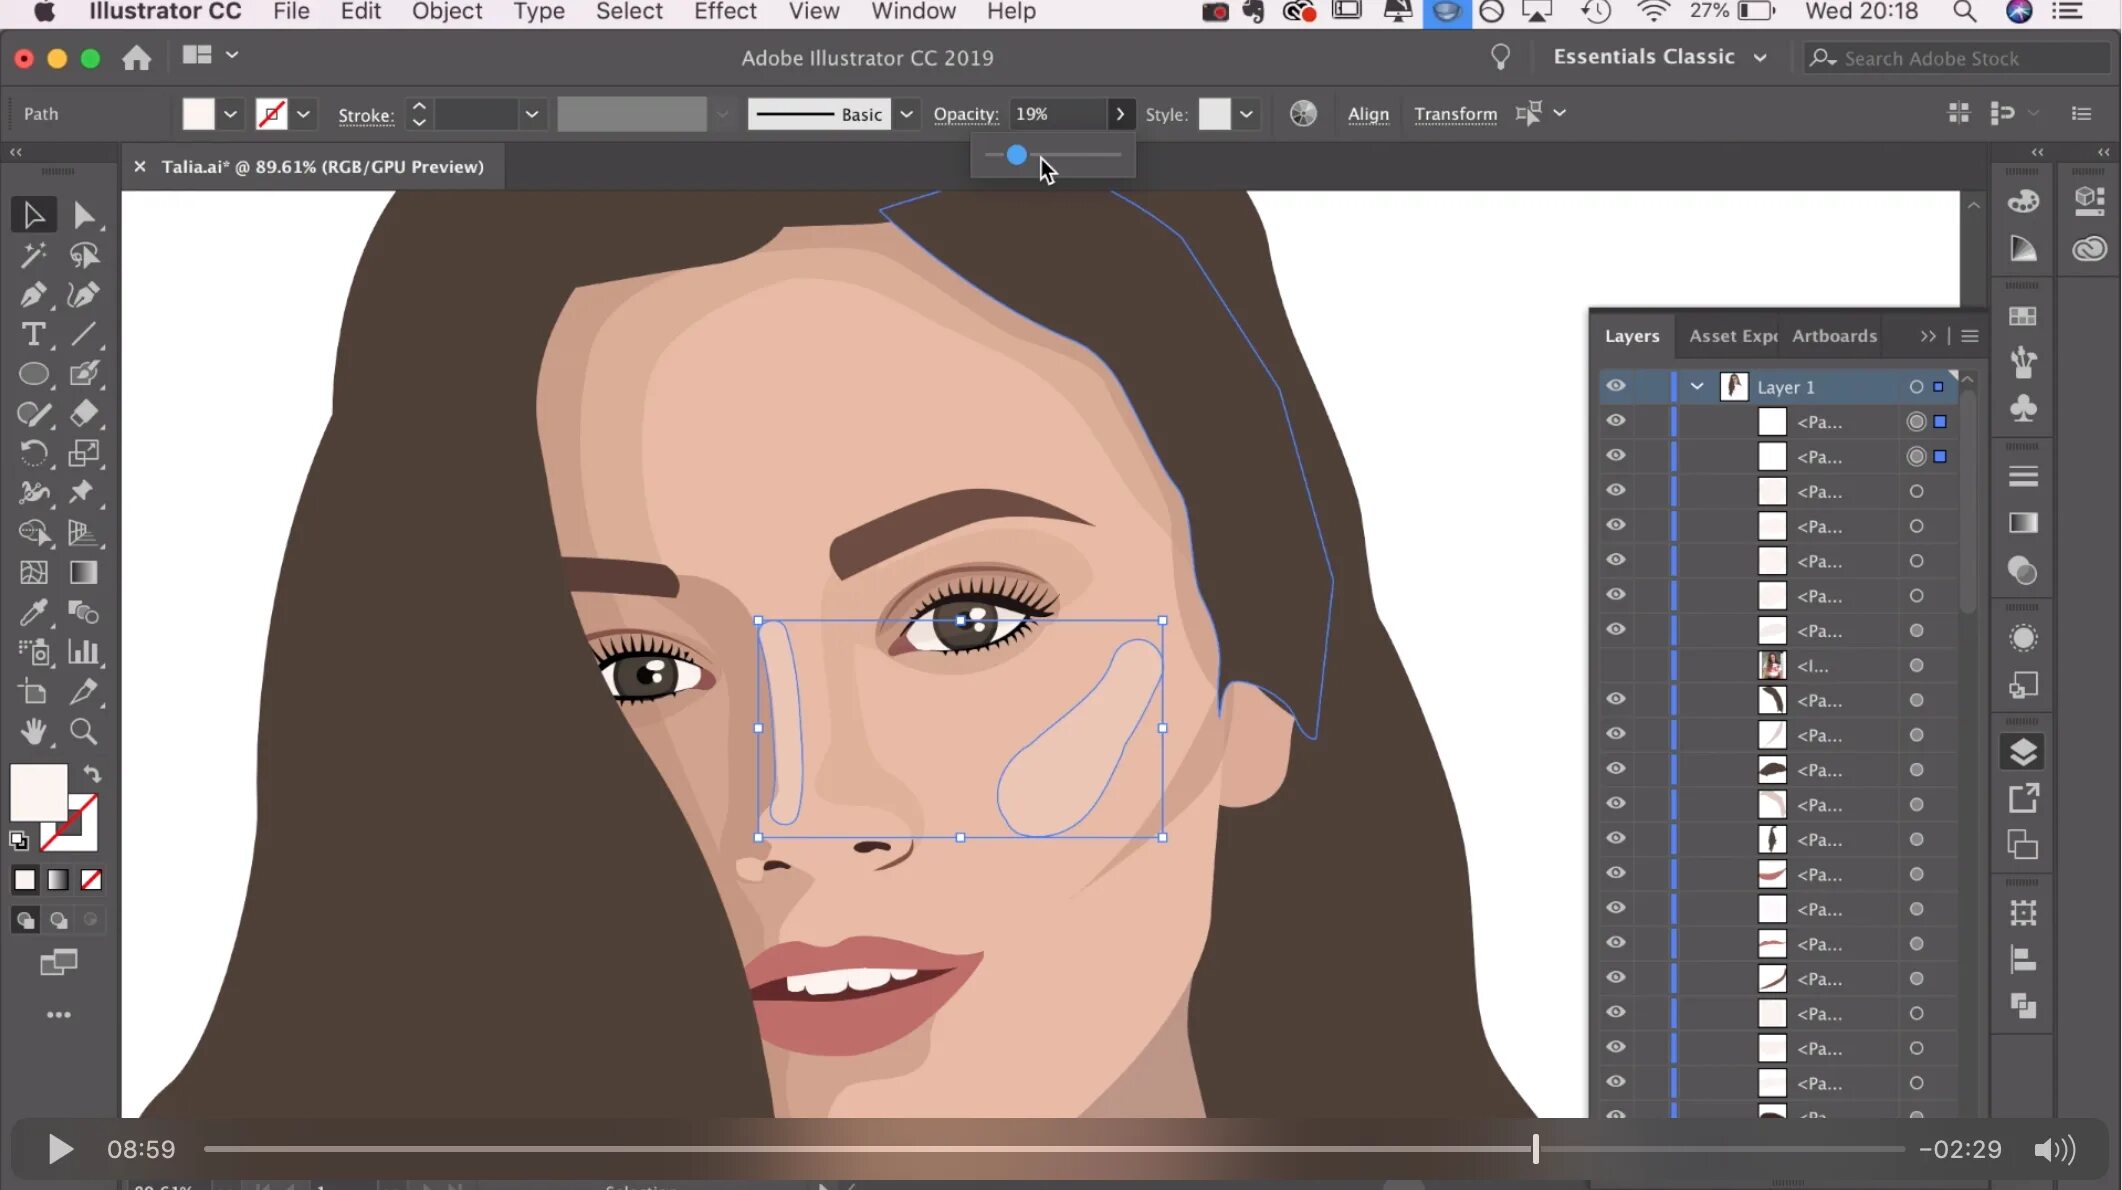Open the Essentials Classic workspace dropdown
Image resolution: width=2122 pixels, height=1190 pixels.
[1760, 58]
